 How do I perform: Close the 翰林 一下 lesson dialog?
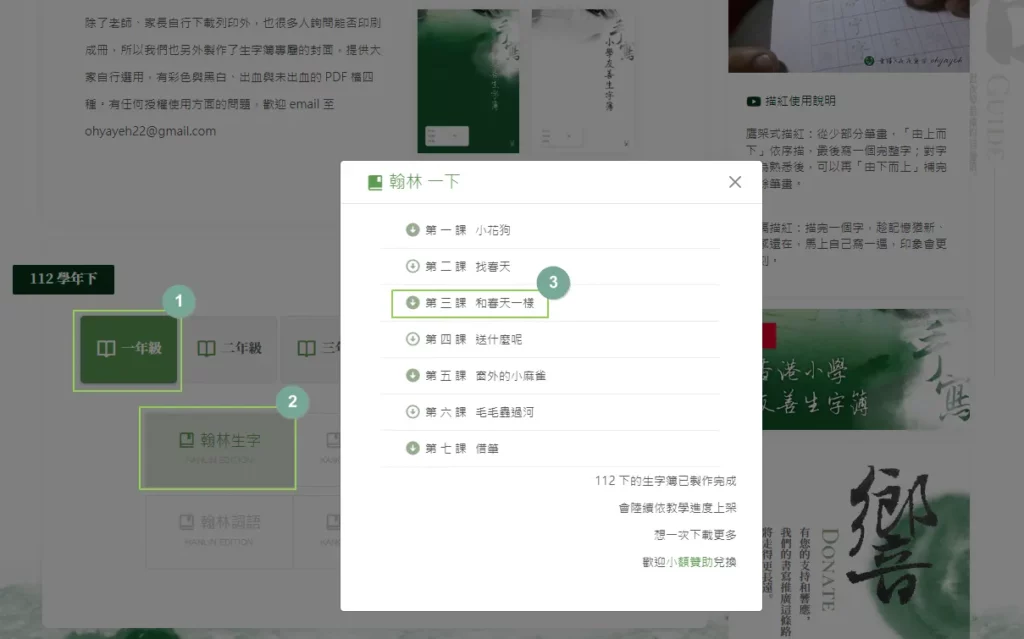point(735,182)
